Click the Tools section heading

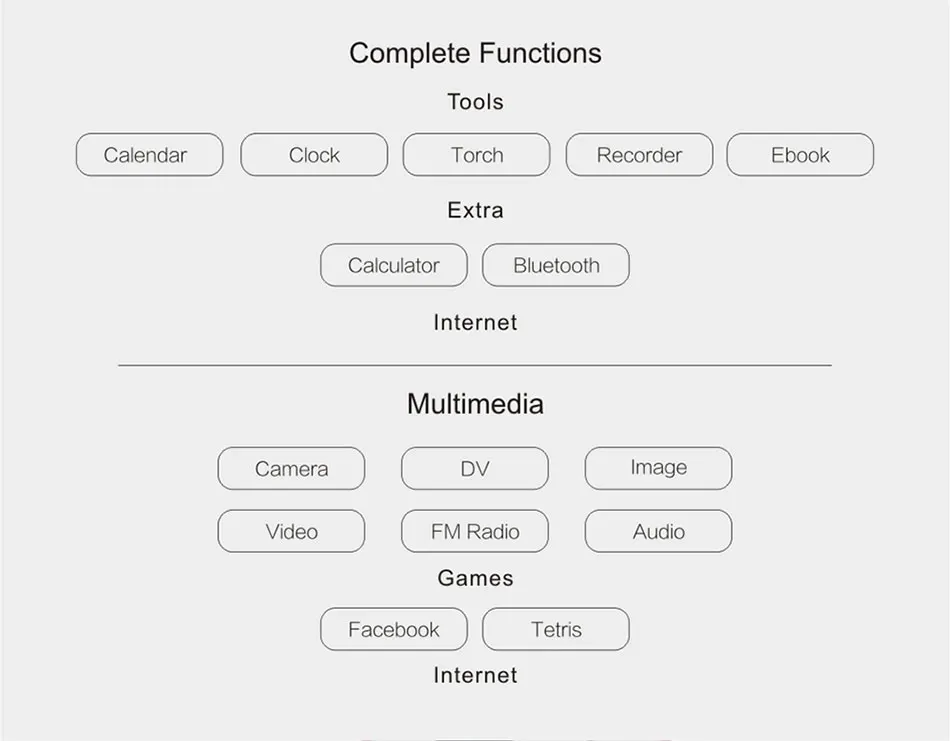pyautogui.click(x=476, y=102)
